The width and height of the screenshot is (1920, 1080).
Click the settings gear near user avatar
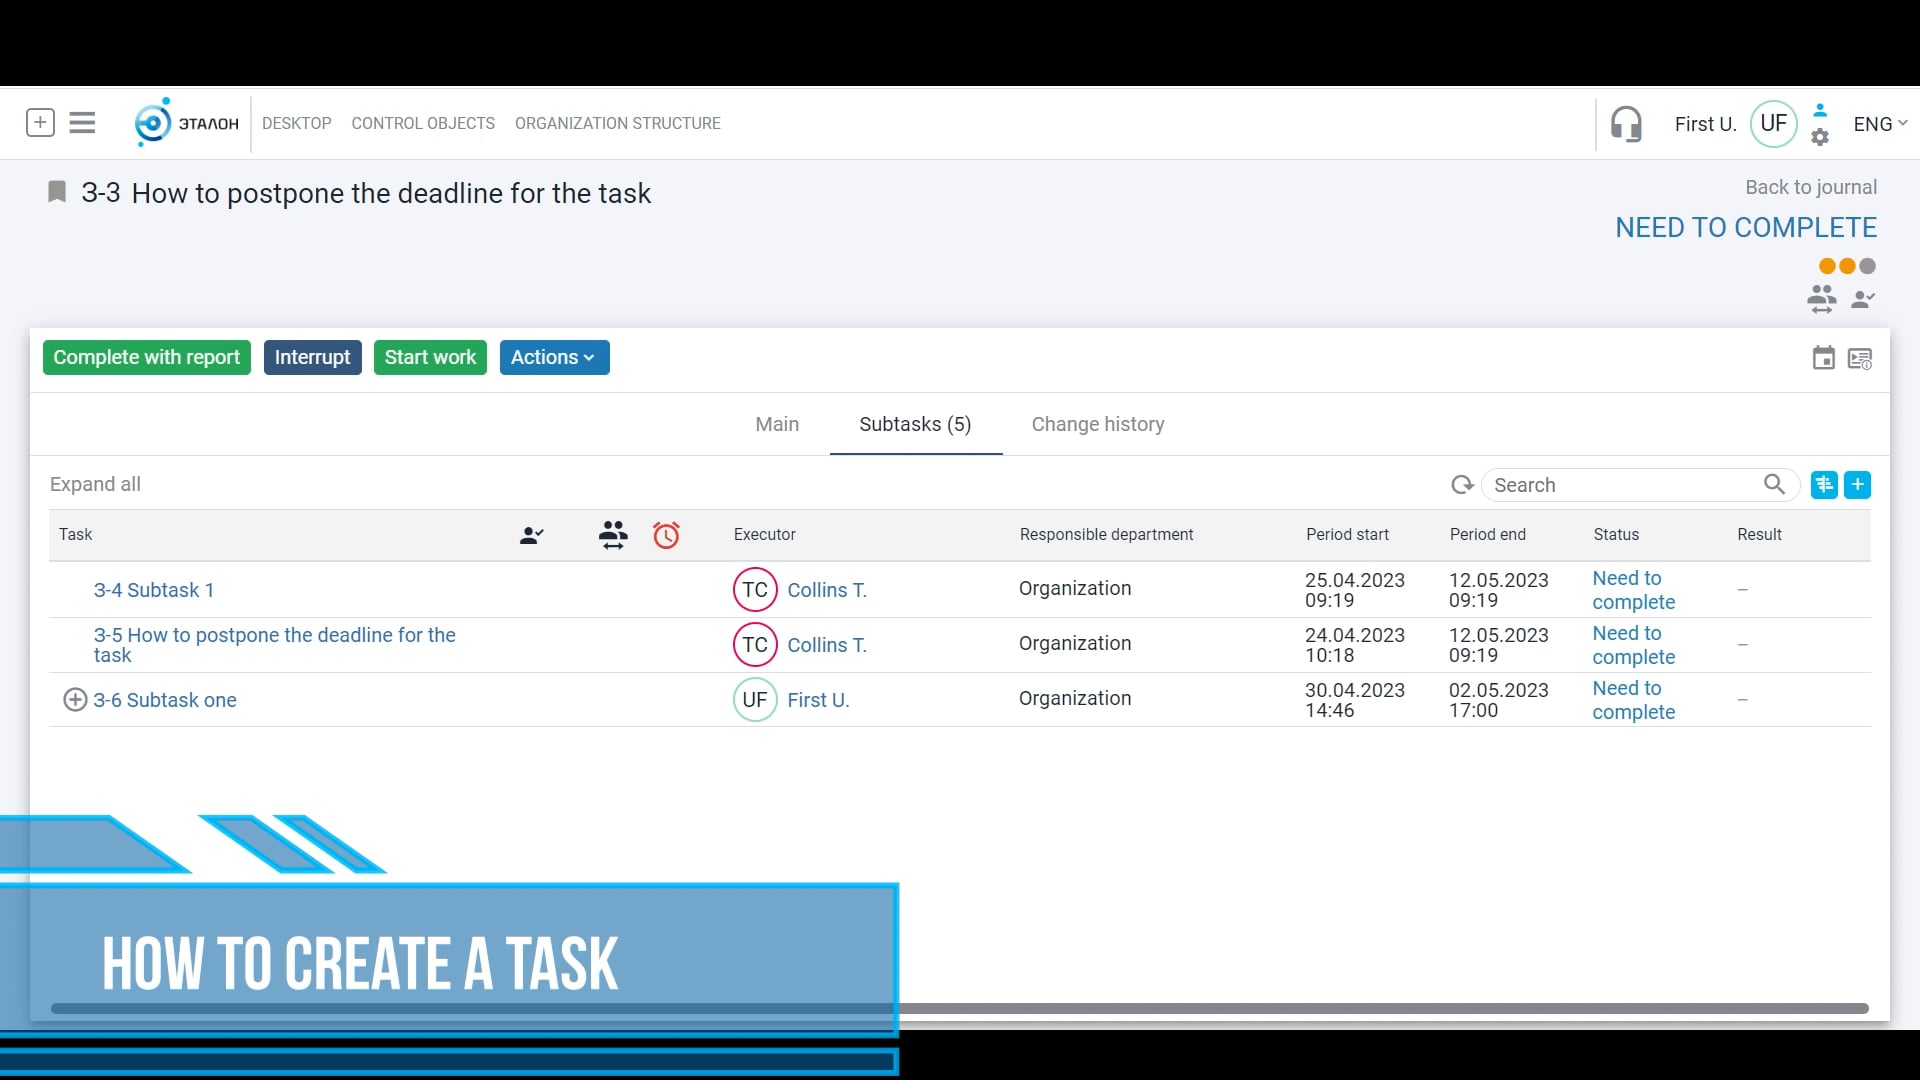(1820, 138)
